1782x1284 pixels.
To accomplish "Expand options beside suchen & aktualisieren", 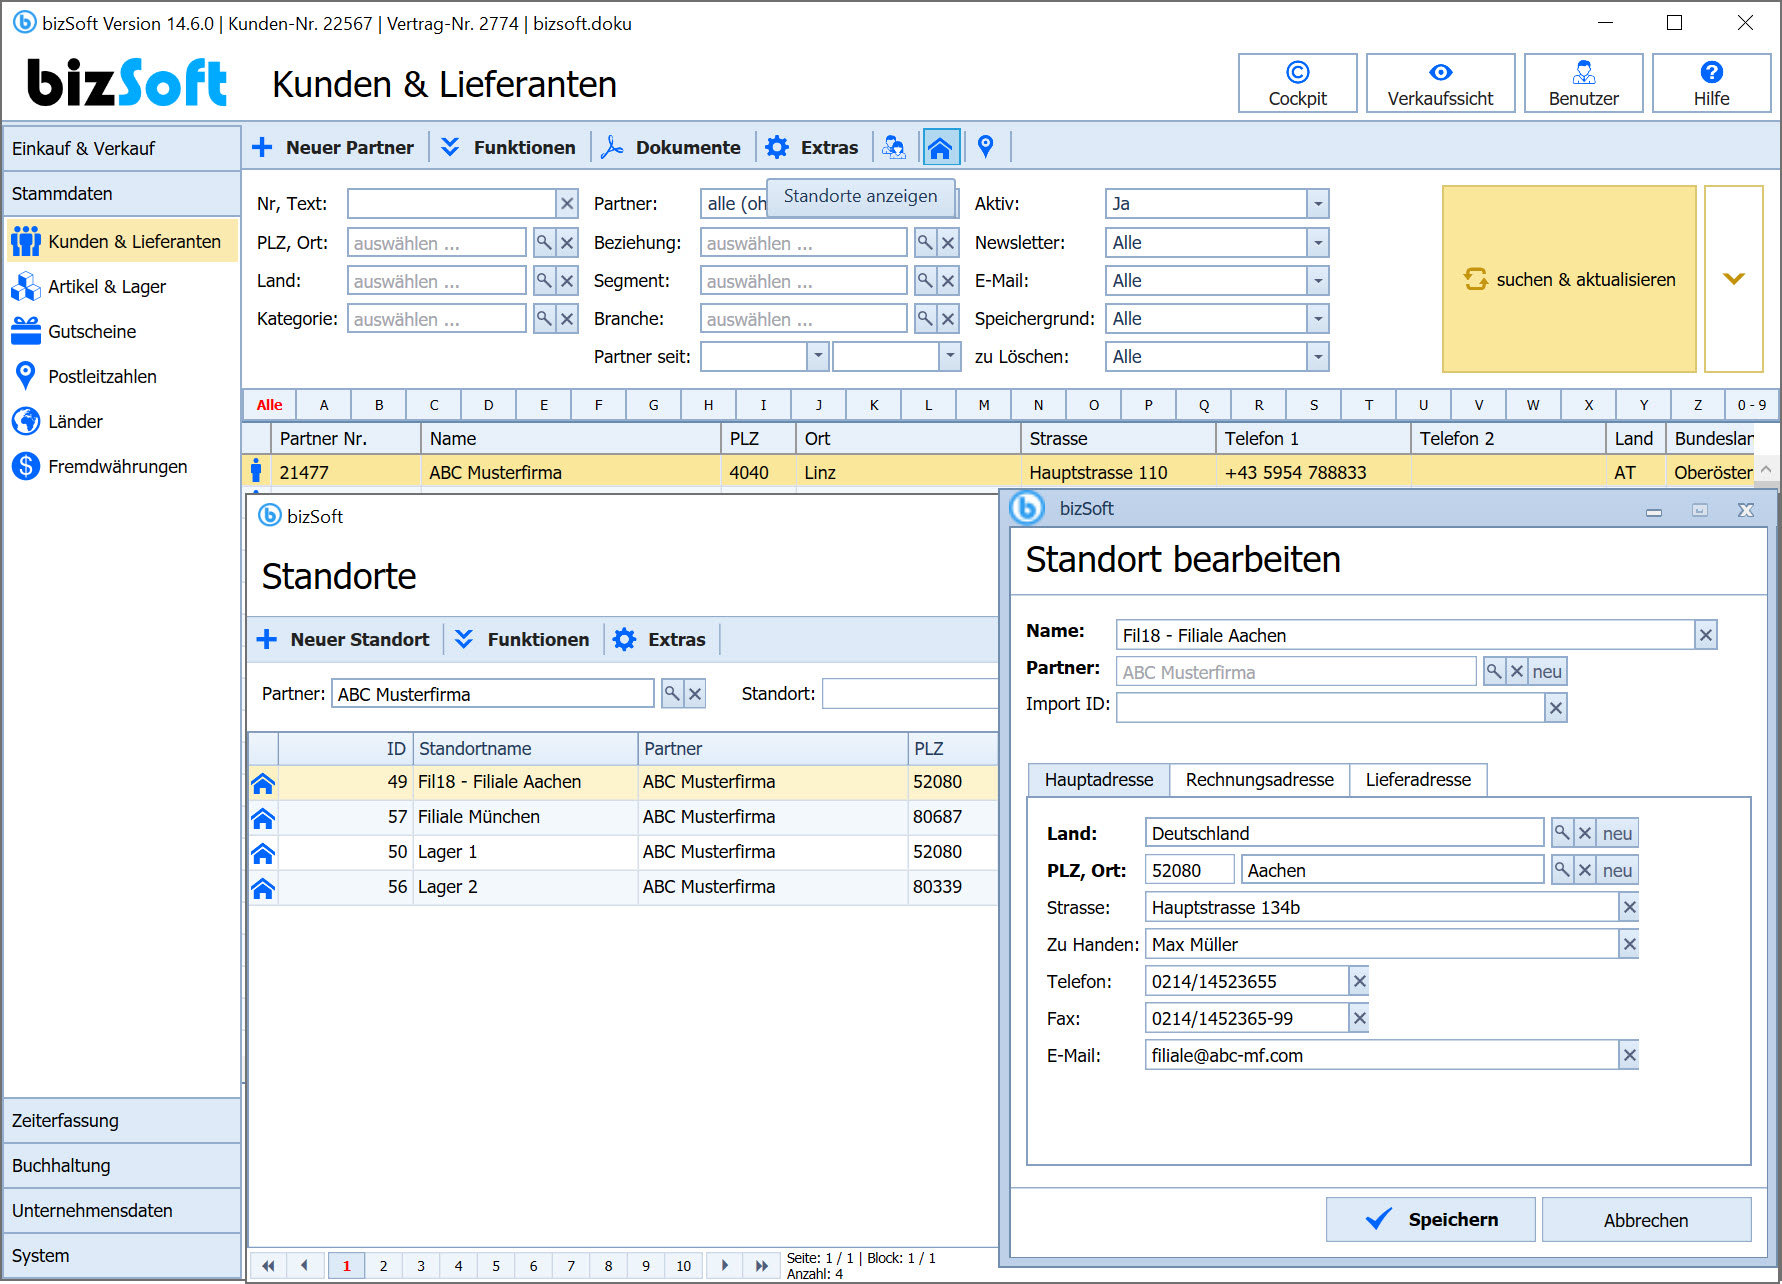I will [x=1733, y=279].
